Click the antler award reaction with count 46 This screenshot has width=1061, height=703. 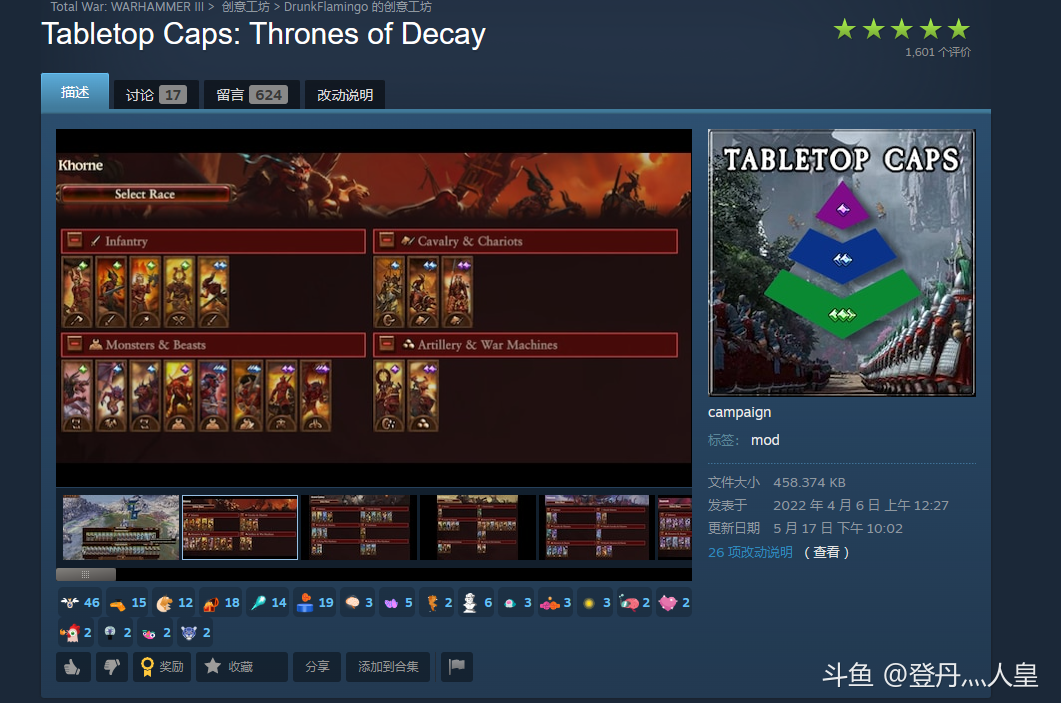68,602
